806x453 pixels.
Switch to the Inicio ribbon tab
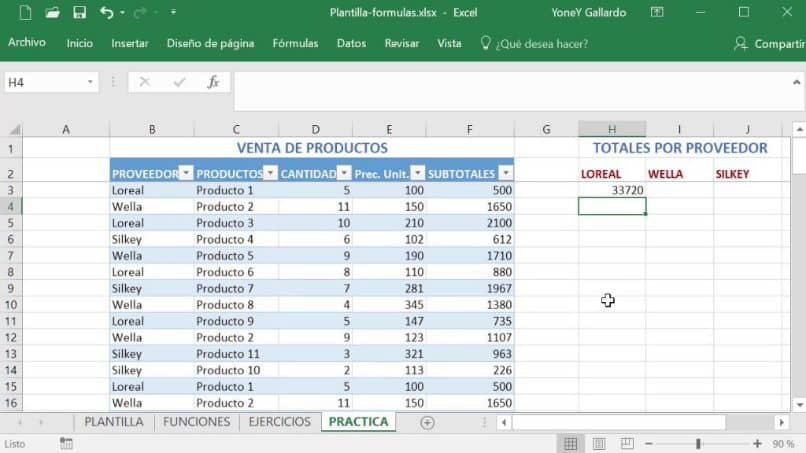click(x=80, y=43)
